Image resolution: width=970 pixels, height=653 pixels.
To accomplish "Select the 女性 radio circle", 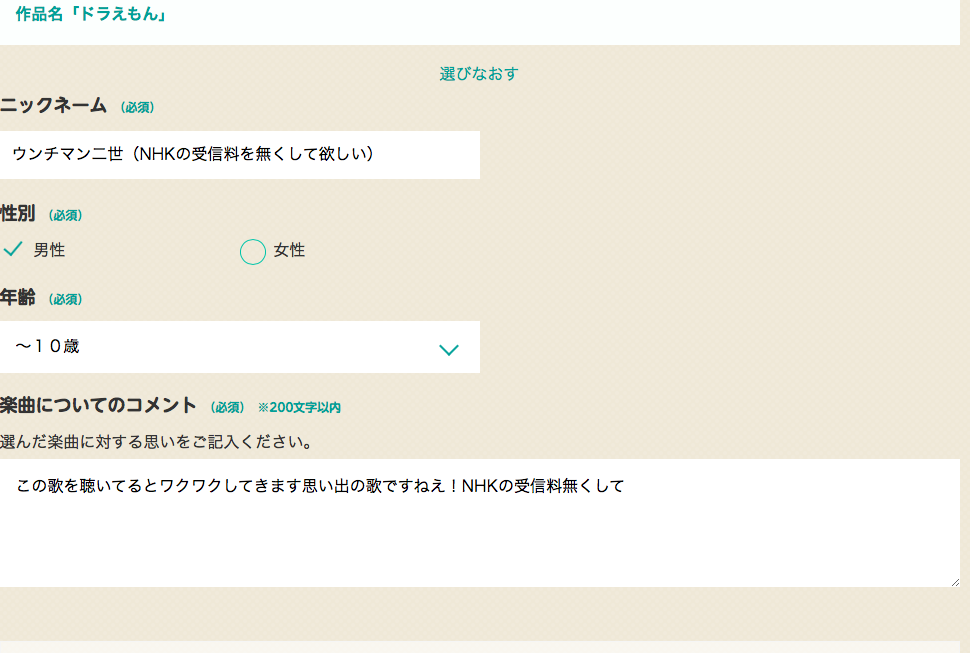I will 253,252.
